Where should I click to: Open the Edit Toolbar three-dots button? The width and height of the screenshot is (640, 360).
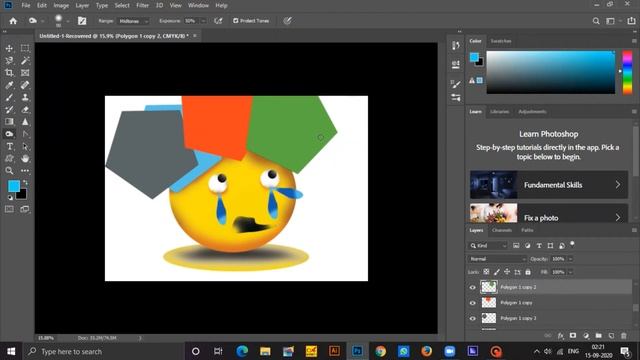click(x=25, y=171)
